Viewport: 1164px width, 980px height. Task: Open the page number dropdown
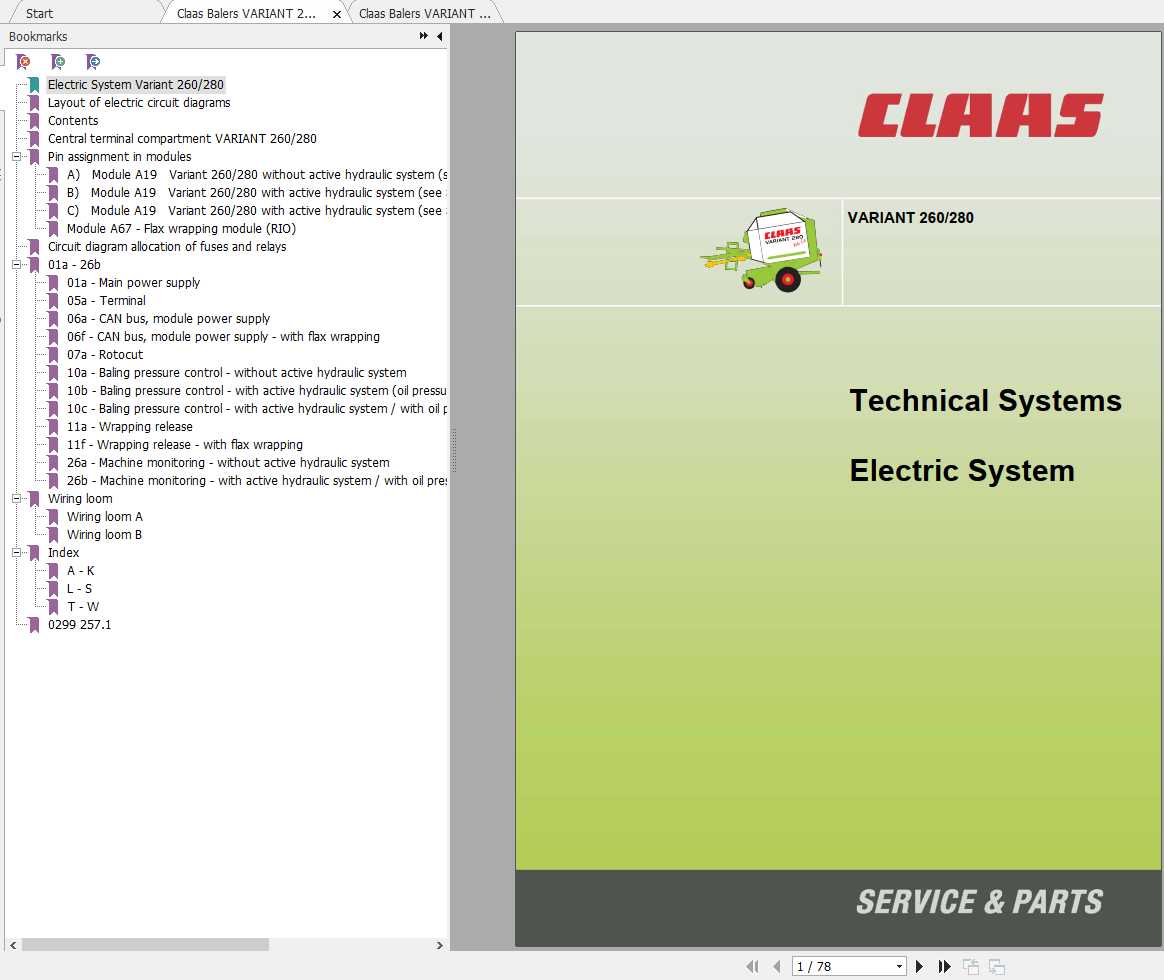pos(898,966)
